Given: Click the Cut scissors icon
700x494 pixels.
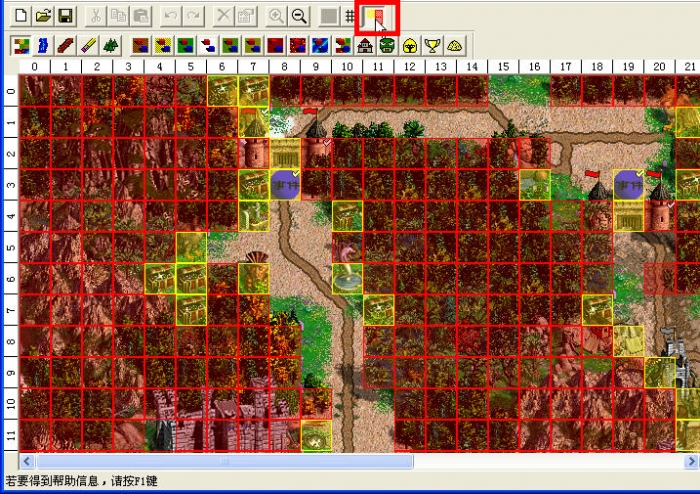Looking at the screenshot, I should tap(95, 16).
